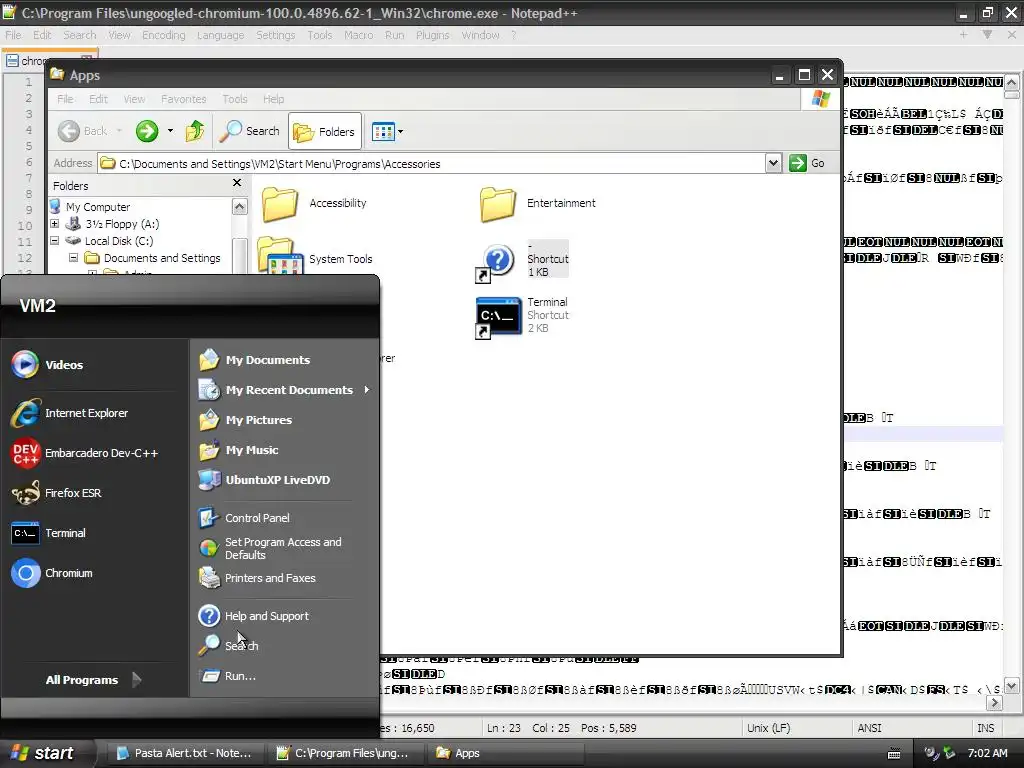Toggle the Folders pane button
The image size is (1024, 768).
point(324,131)
